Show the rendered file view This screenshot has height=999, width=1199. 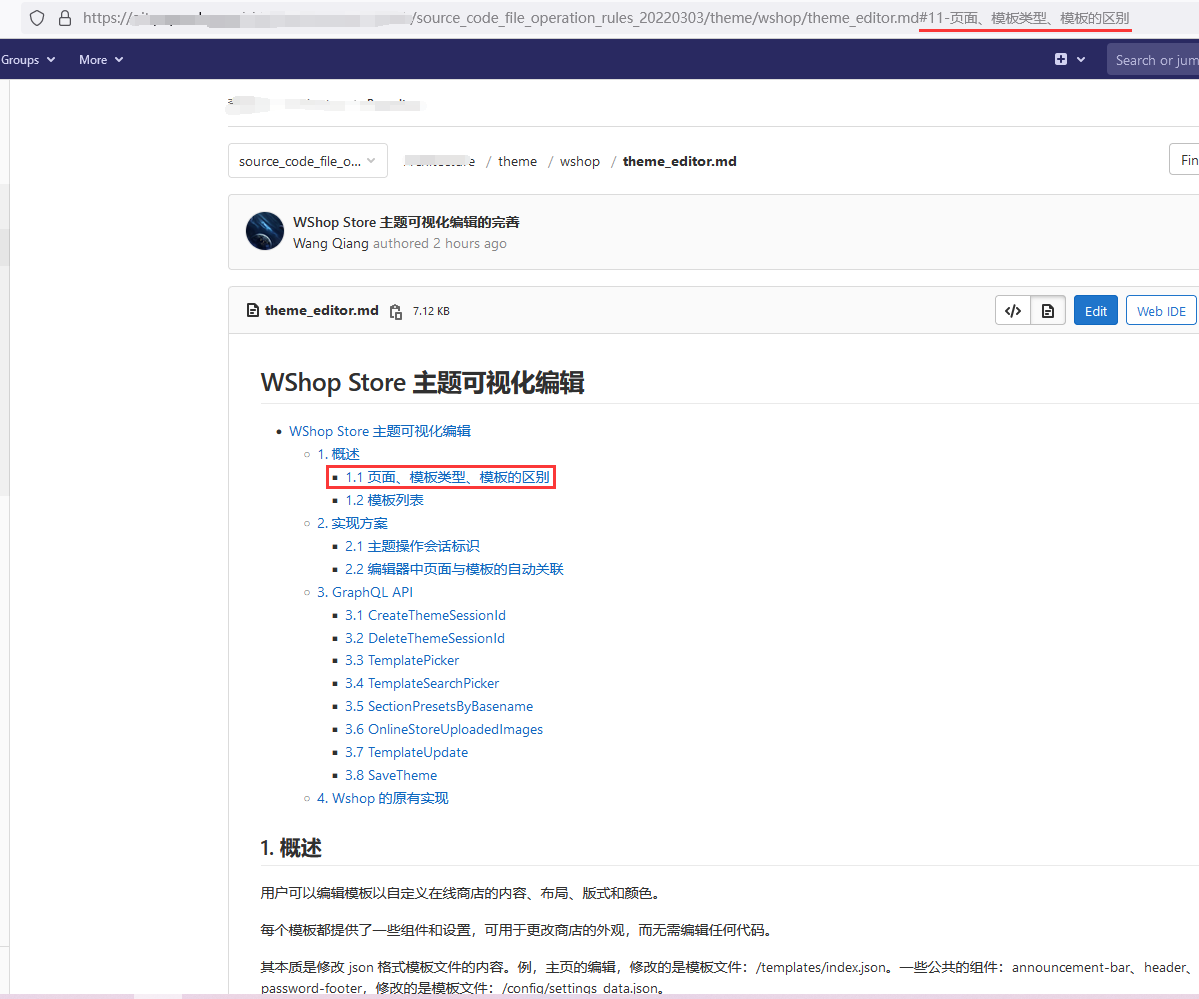pos(1048,311)
